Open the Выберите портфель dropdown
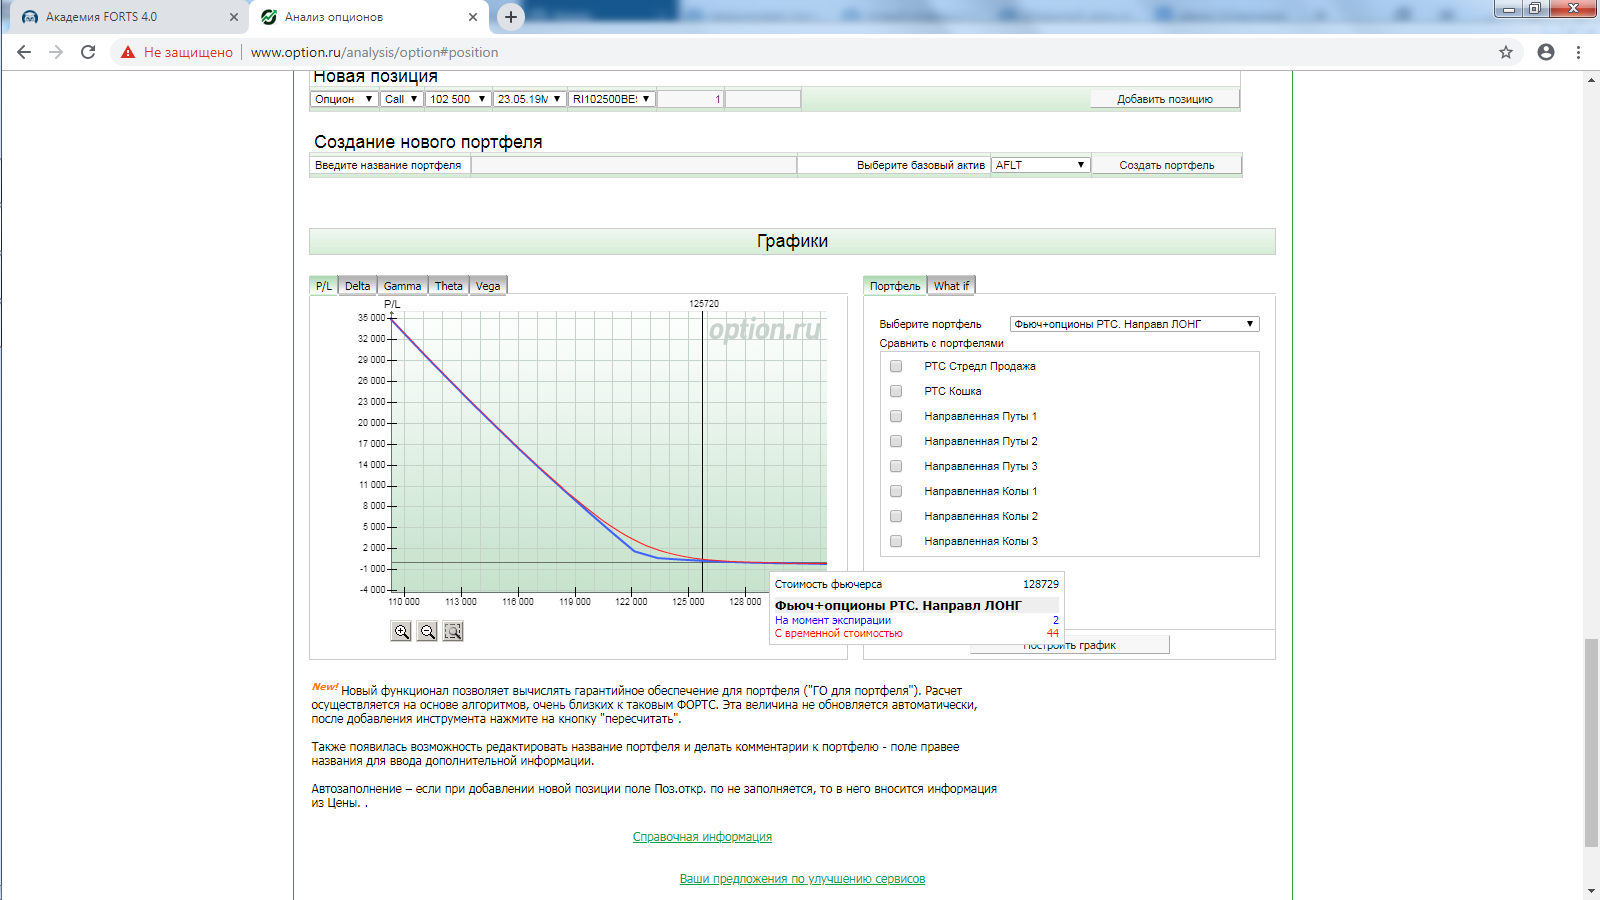This screenshot has width=1600, height=900. 1134,324
